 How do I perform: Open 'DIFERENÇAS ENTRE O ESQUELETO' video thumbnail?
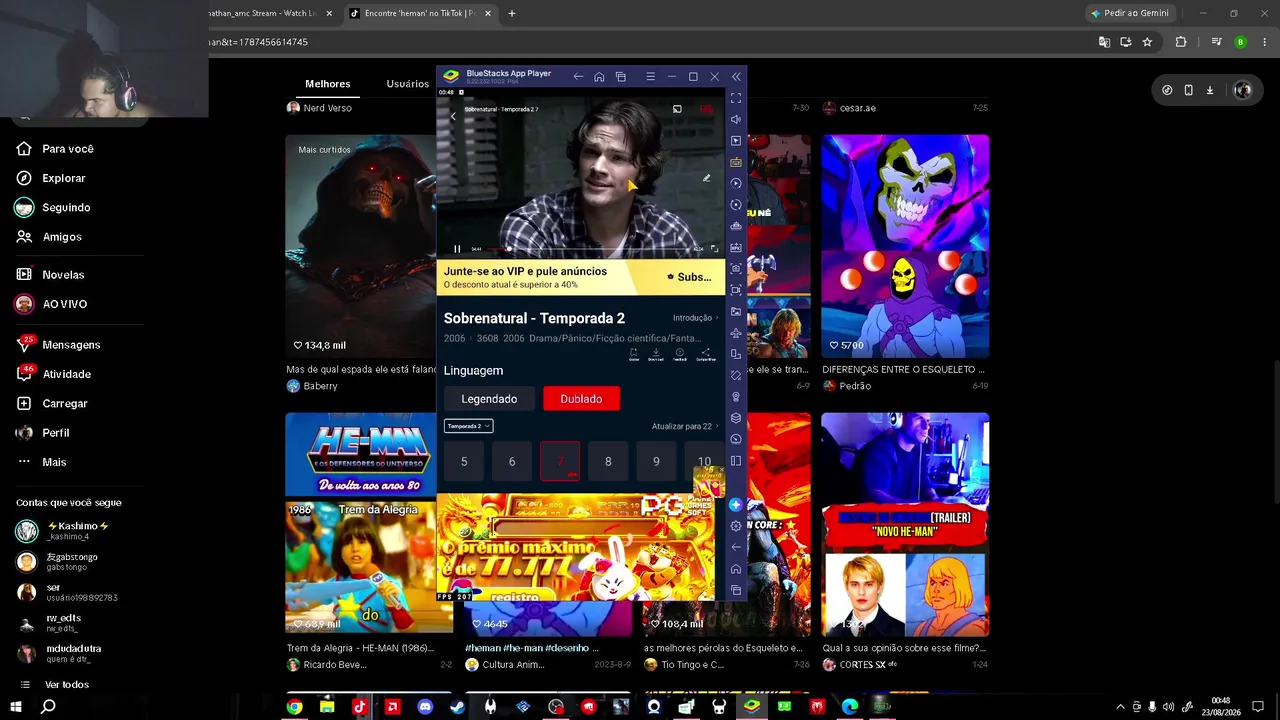(906, 246)
